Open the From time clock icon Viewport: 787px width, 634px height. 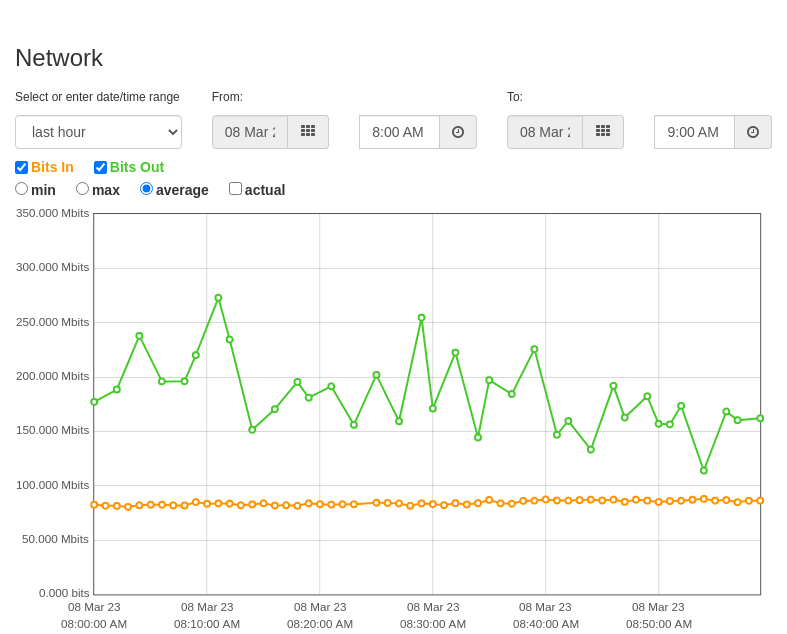tap(458, 132)
